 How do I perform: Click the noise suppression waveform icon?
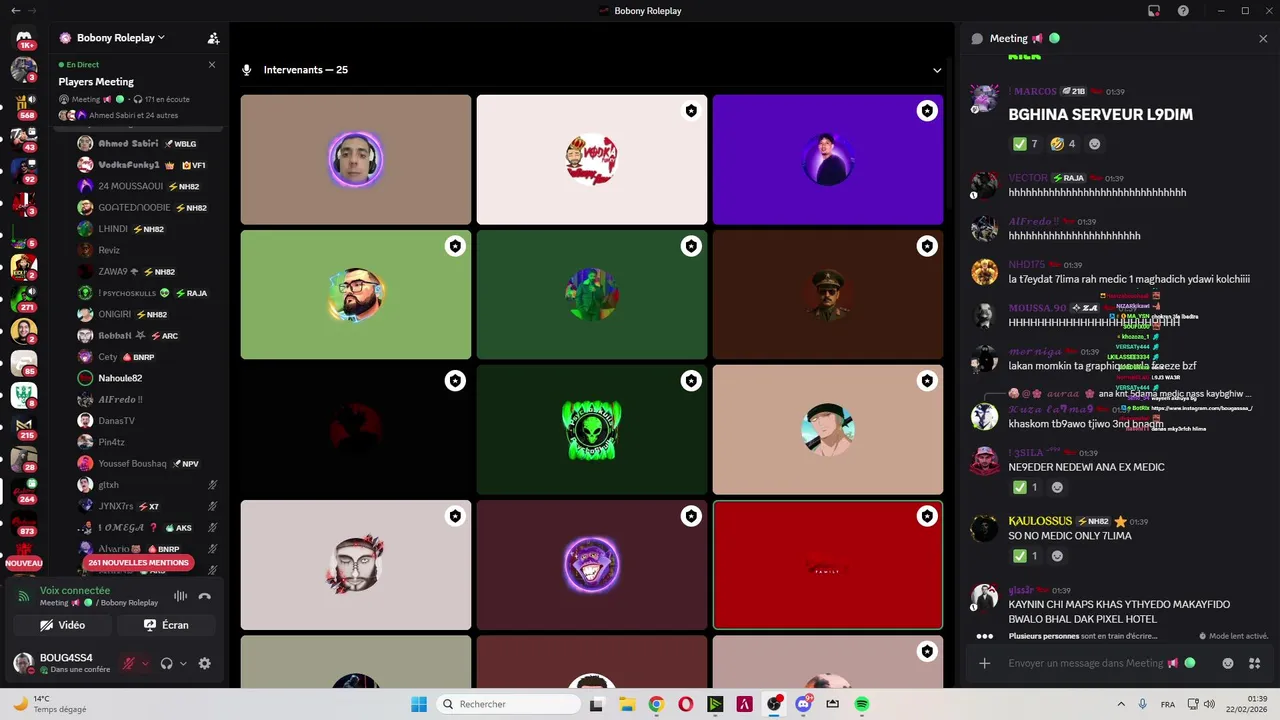pos(181,596)
